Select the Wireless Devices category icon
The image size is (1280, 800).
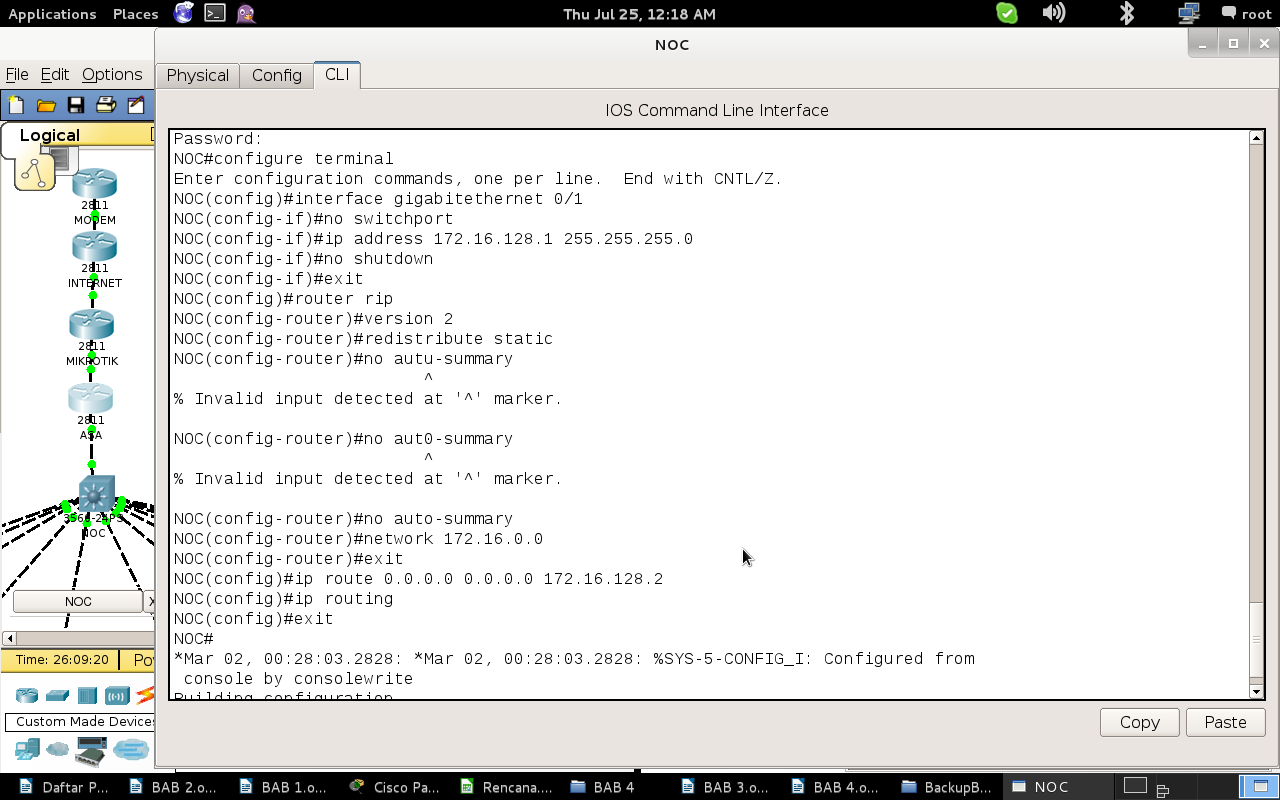[x=118, y=695]
